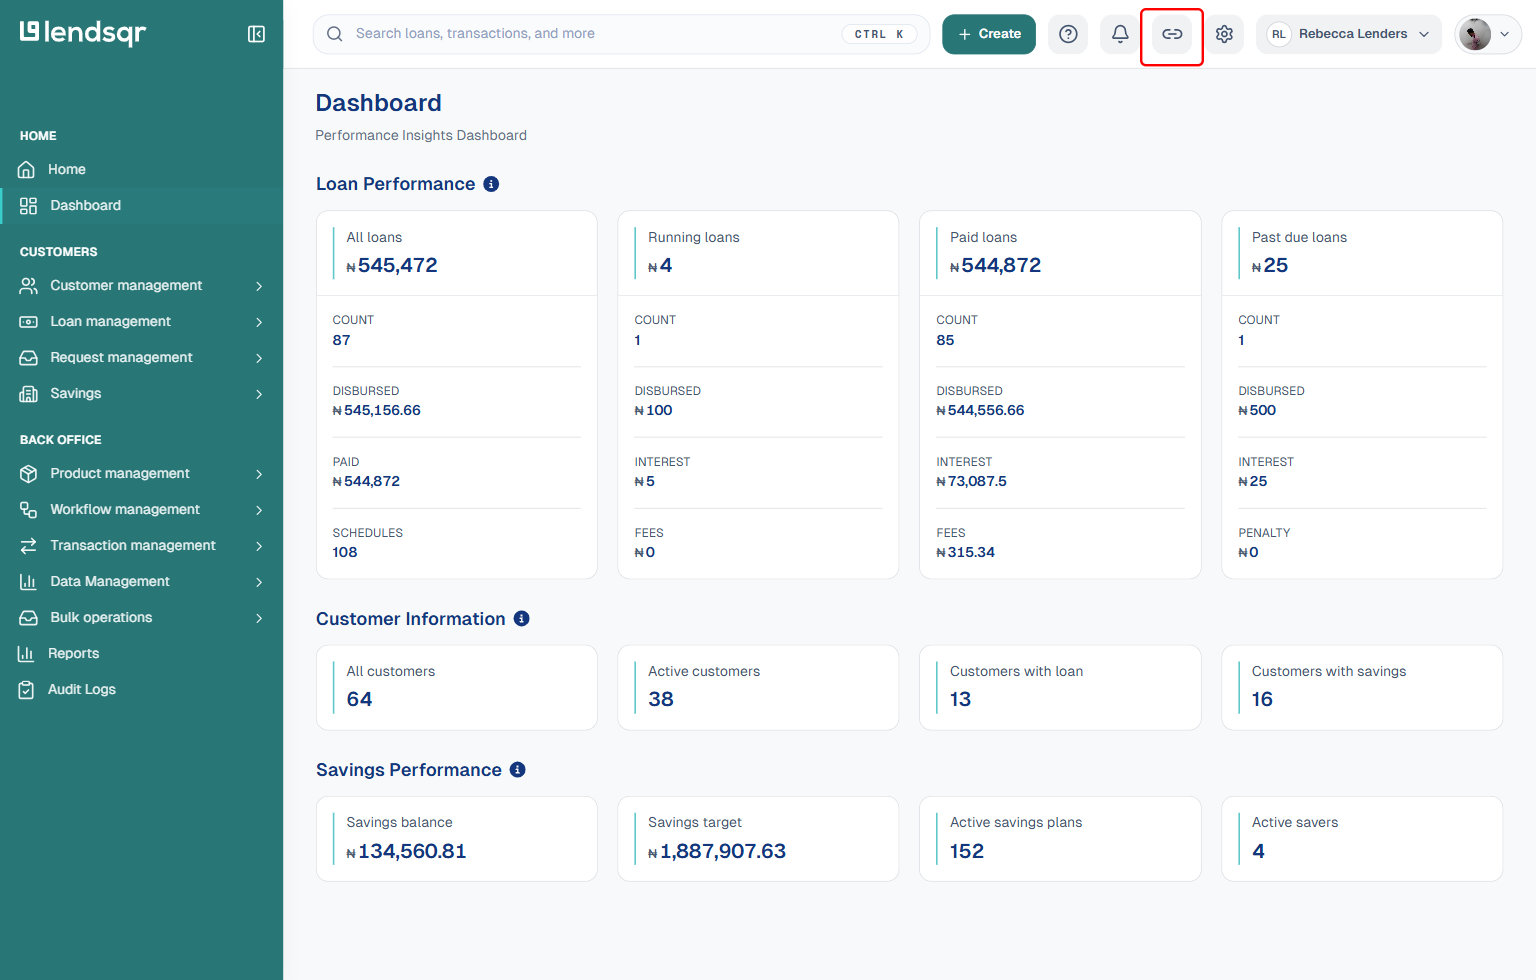The height and width of the screenshot is (980, 1536).
Task: Expand Request management chevron
Action: tap(259, 358)
